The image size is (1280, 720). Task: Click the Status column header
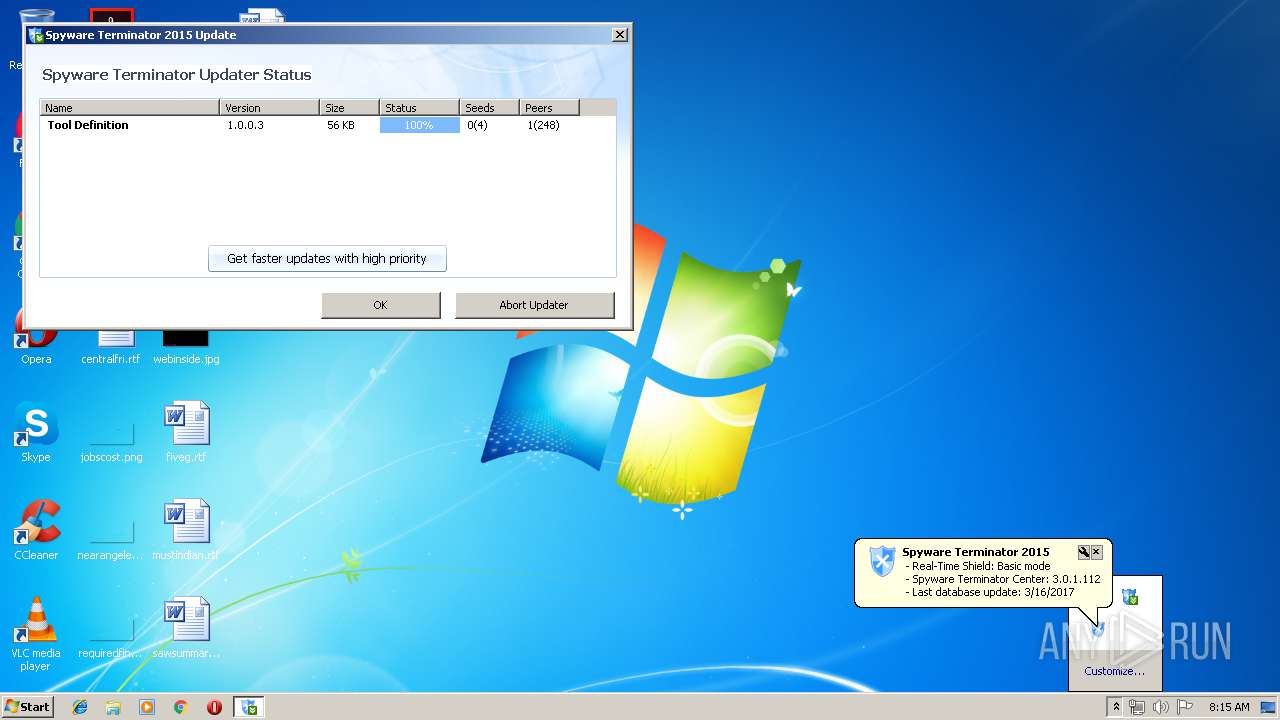point(420,108)
